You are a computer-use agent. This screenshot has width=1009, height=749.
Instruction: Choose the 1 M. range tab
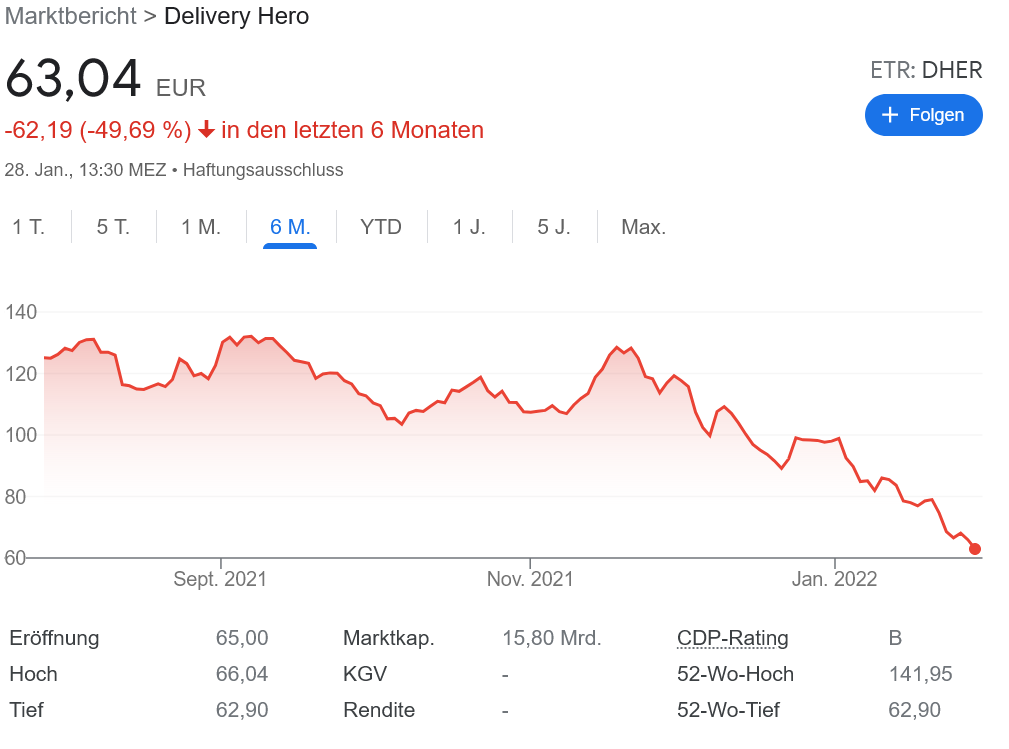point(201,227)
